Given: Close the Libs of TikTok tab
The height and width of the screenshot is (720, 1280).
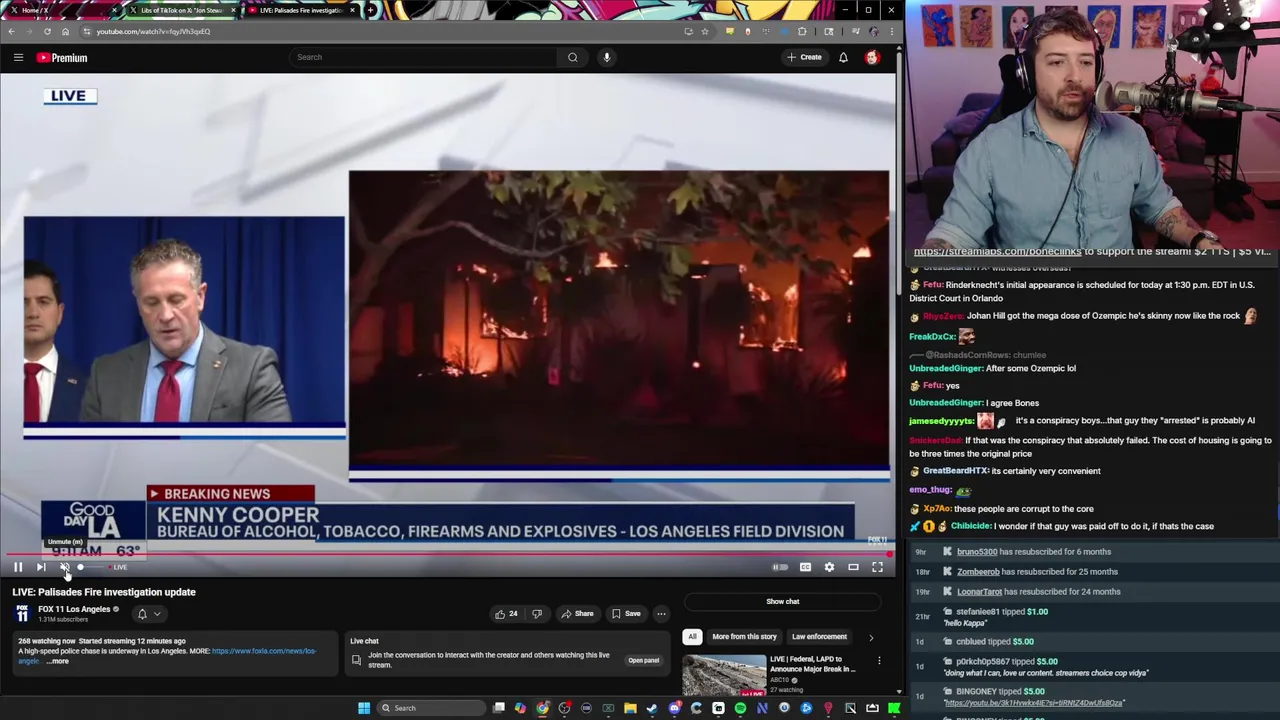Looking at the screenshot, I should coord(234,10).
